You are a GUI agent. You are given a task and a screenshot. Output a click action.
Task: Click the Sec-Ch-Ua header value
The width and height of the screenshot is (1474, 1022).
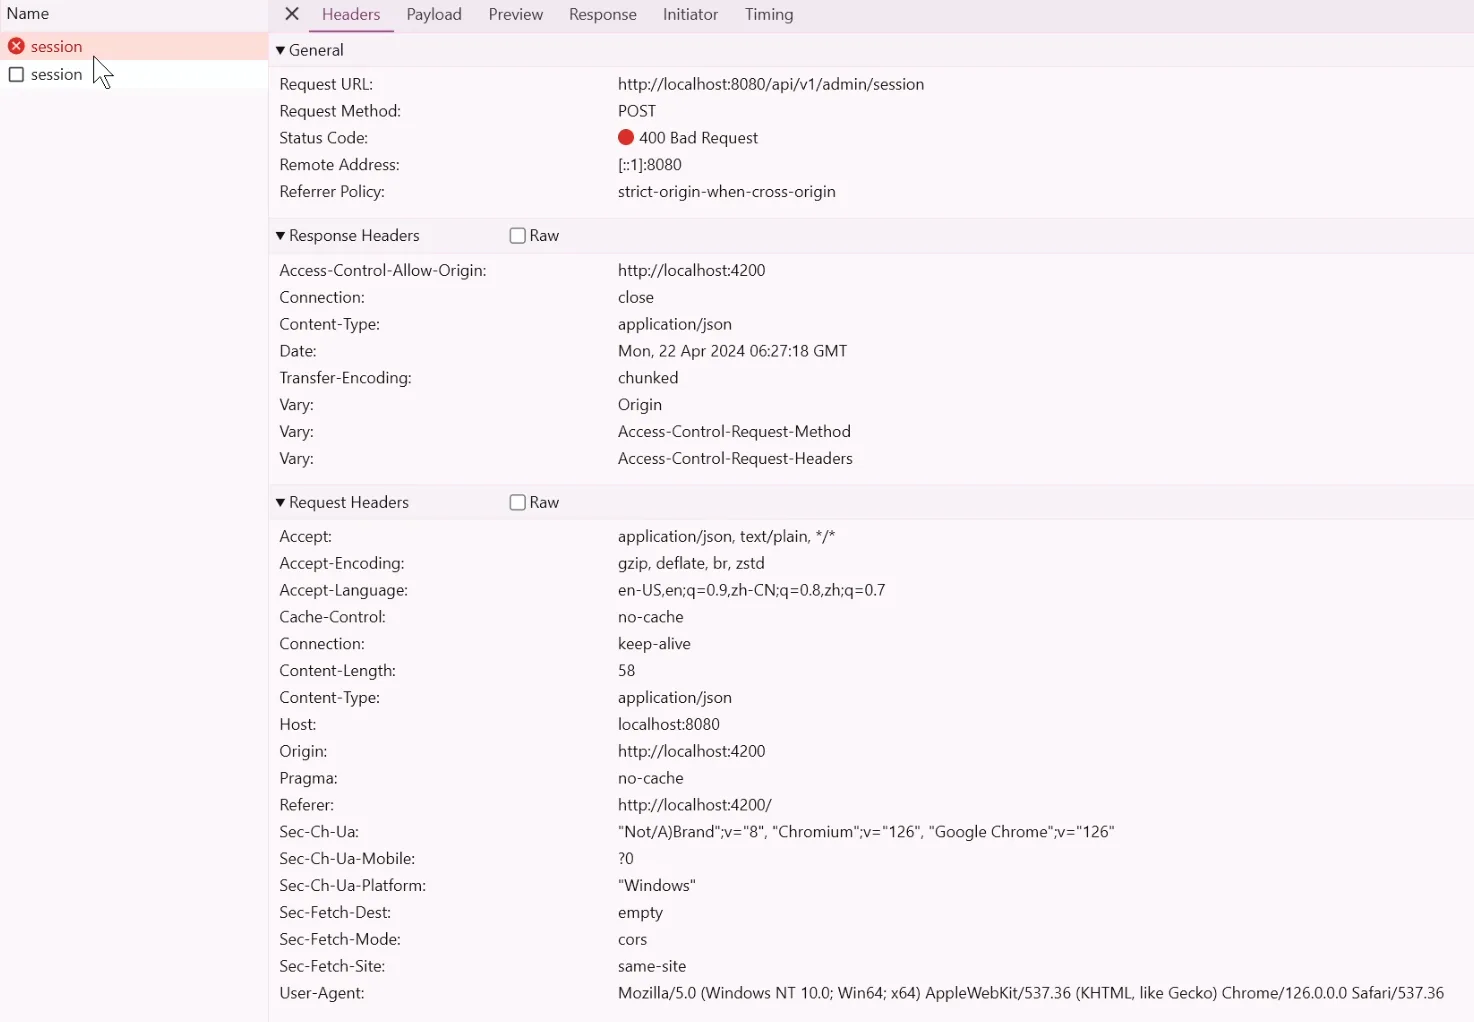coord(866,832)
